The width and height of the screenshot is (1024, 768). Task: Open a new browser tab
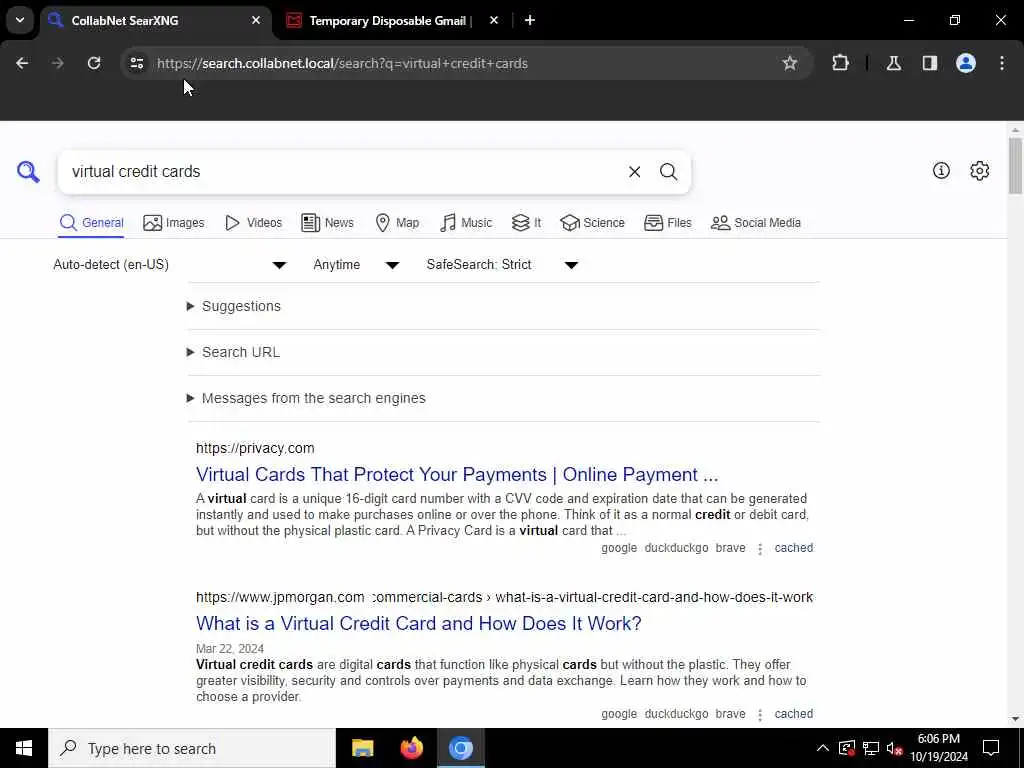(x=530, y=20)
